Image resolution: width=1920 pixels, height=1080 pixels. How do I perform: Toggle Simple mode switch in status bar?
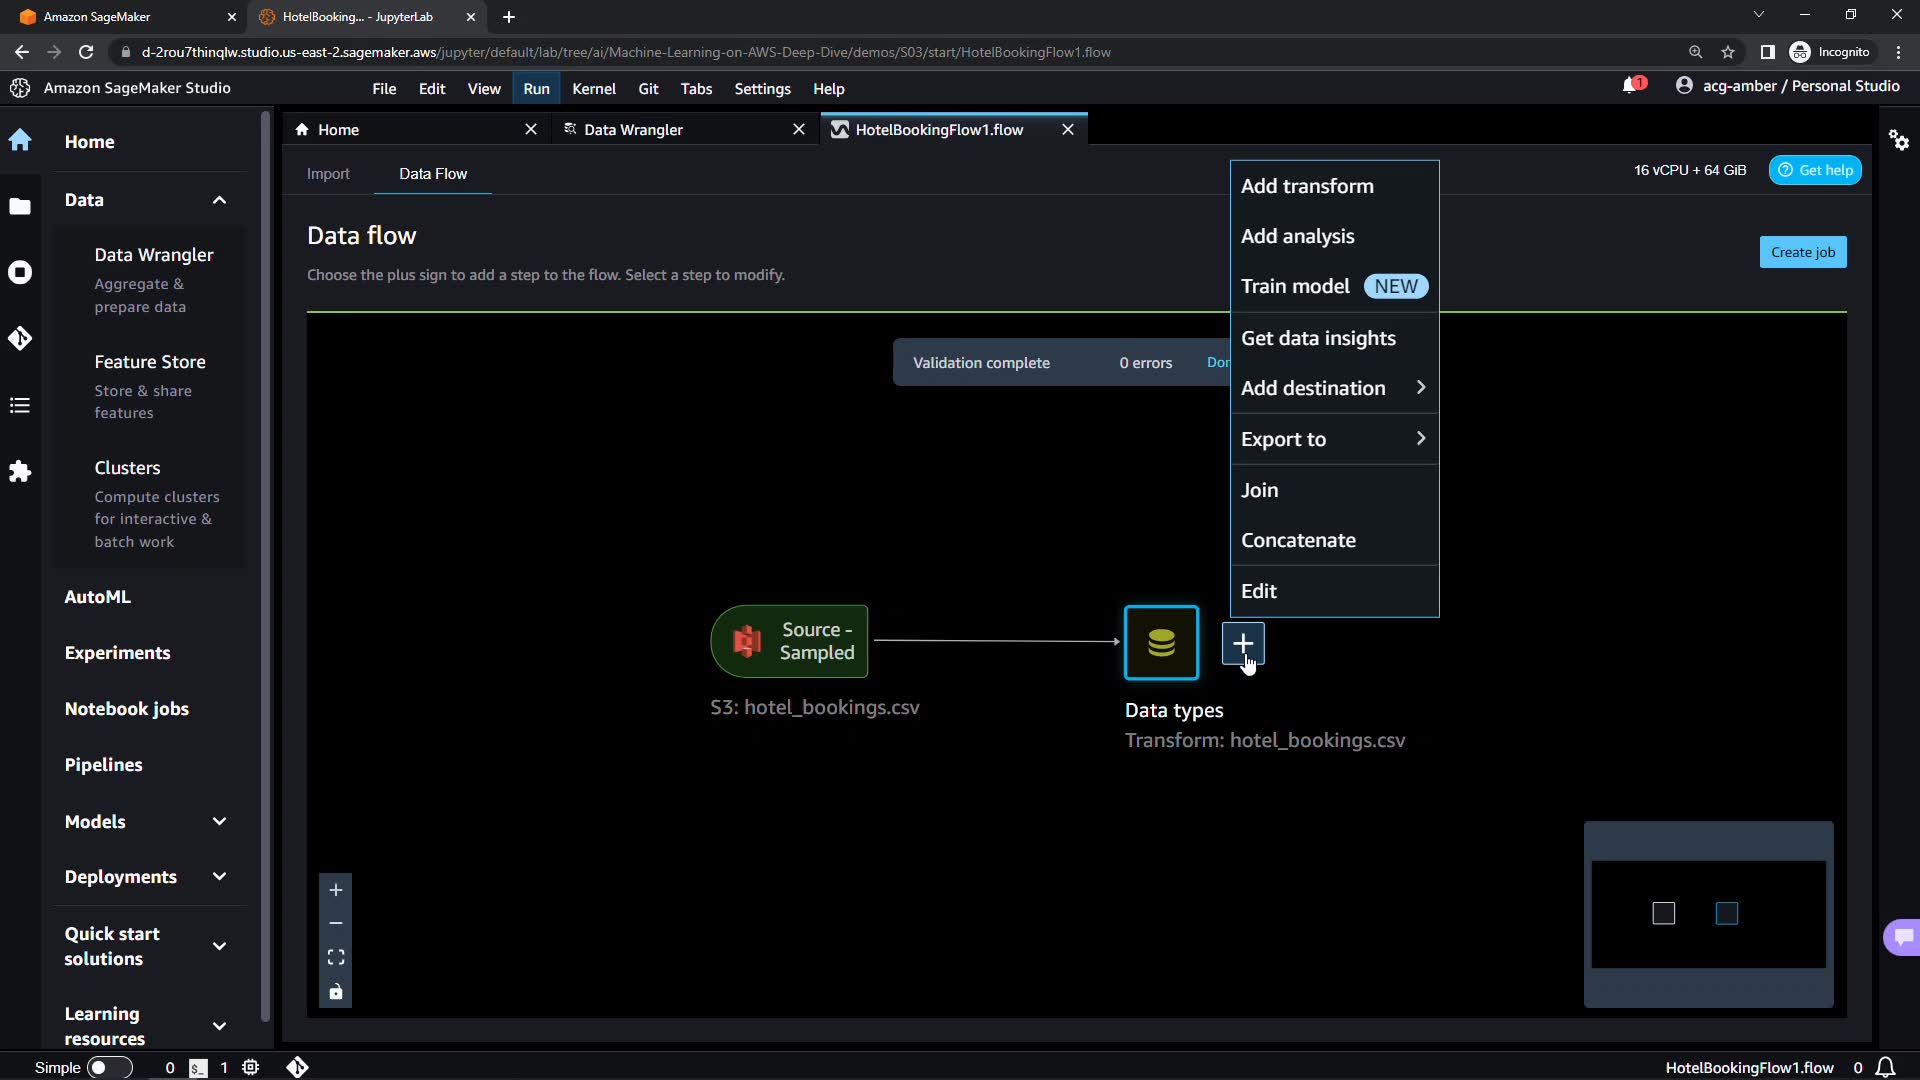point(109,1067)
